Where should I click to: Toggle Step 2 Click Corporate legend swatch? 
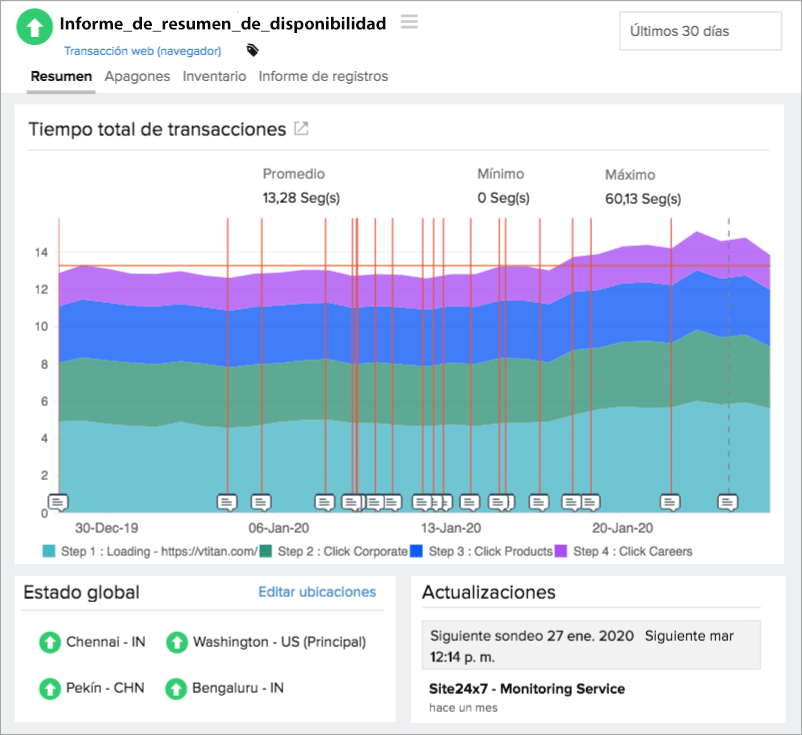click(x=265, y=551)
